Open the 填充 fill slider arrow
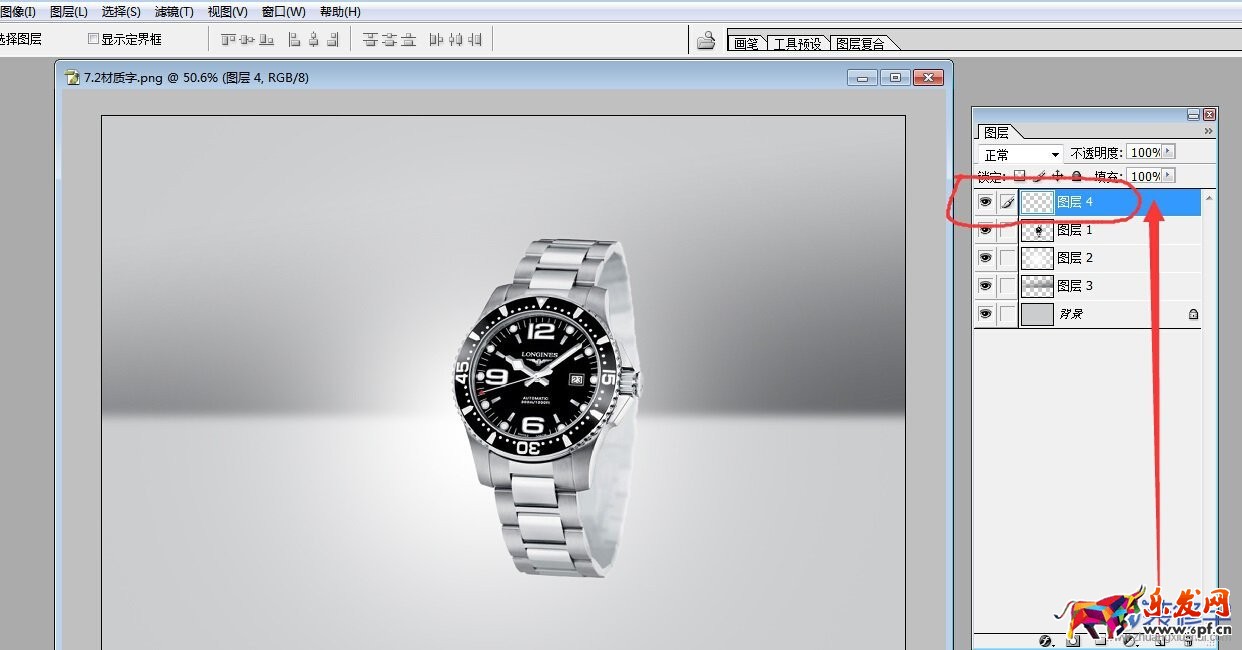The width and height of the screenshot is (1242, 650). pyautogui.click(x=1168, y=176)
